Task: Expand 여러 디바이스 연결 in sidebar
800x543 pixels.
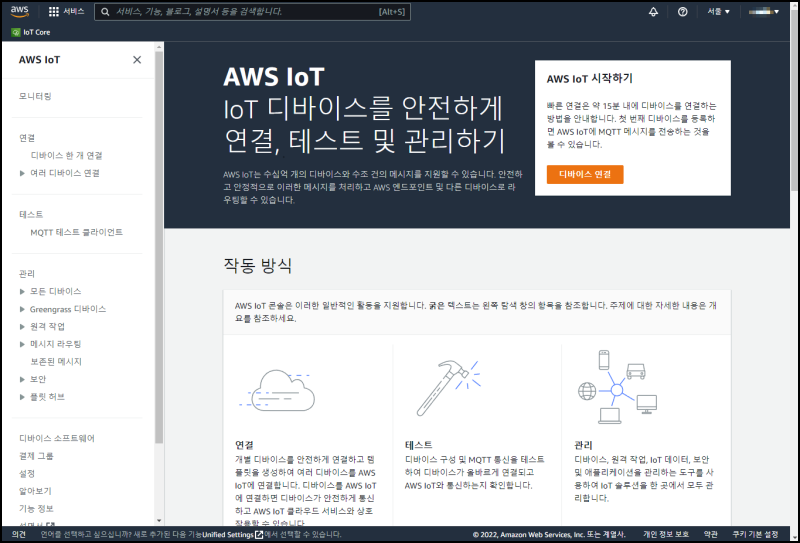Action: coord(22,174)
